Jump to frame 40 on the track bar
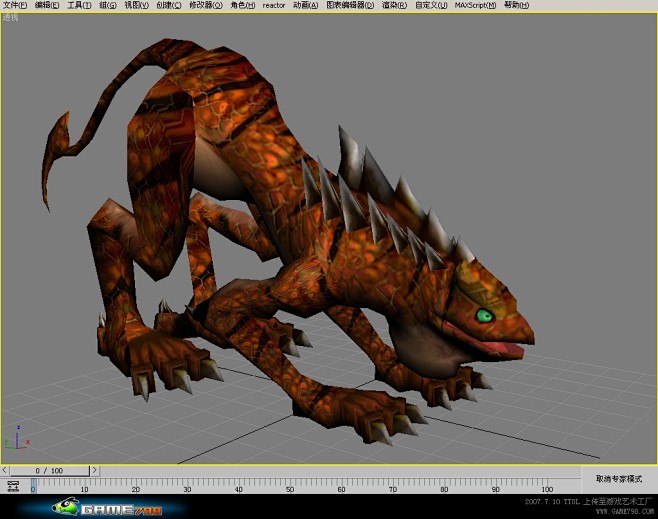This screenshot has height=519, width=658. click(x=239, y=489)
